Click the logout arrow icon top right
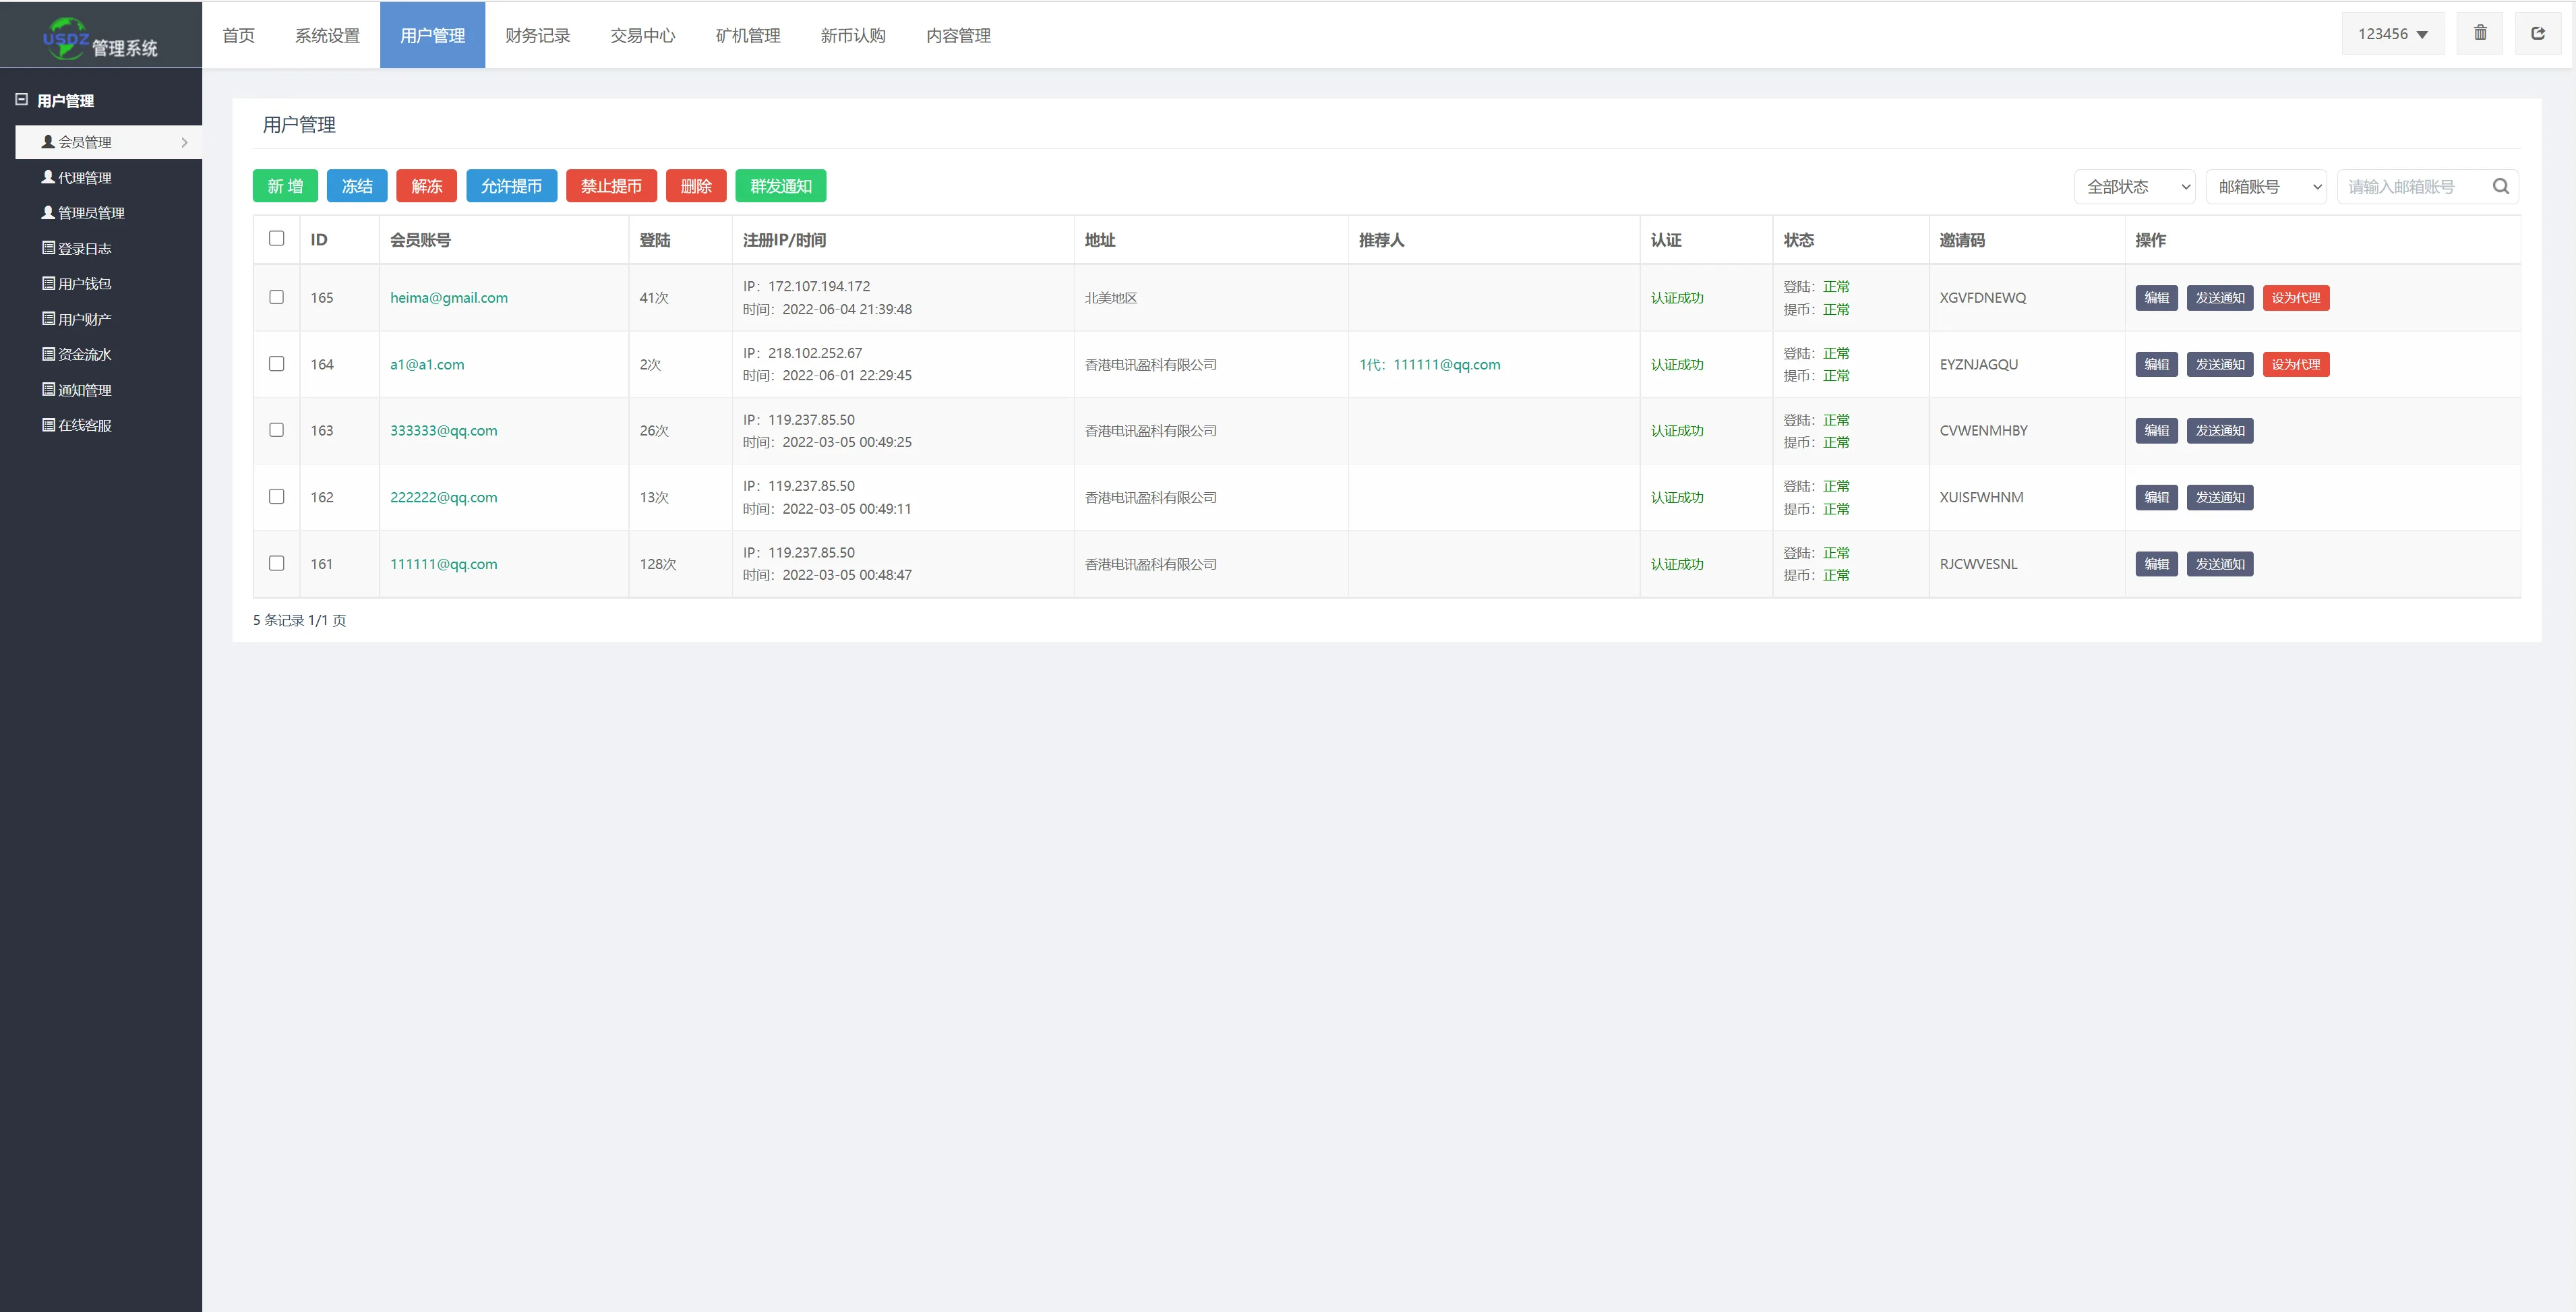Screen dimensions: 2576x1312 pos(2538,33)
